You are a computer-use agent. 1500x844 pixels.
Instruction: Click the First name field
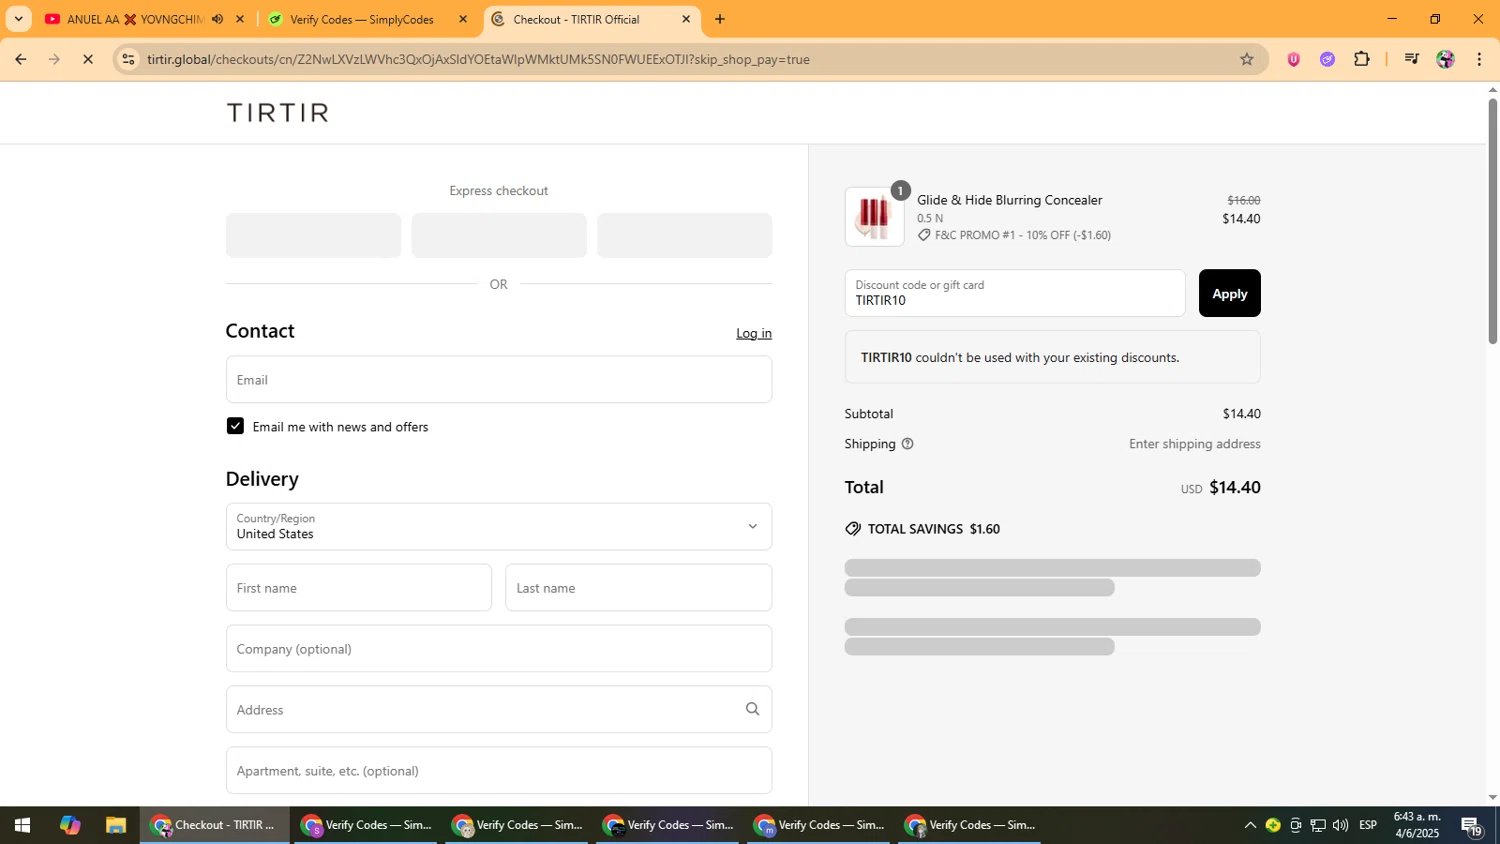click(359, 588)
